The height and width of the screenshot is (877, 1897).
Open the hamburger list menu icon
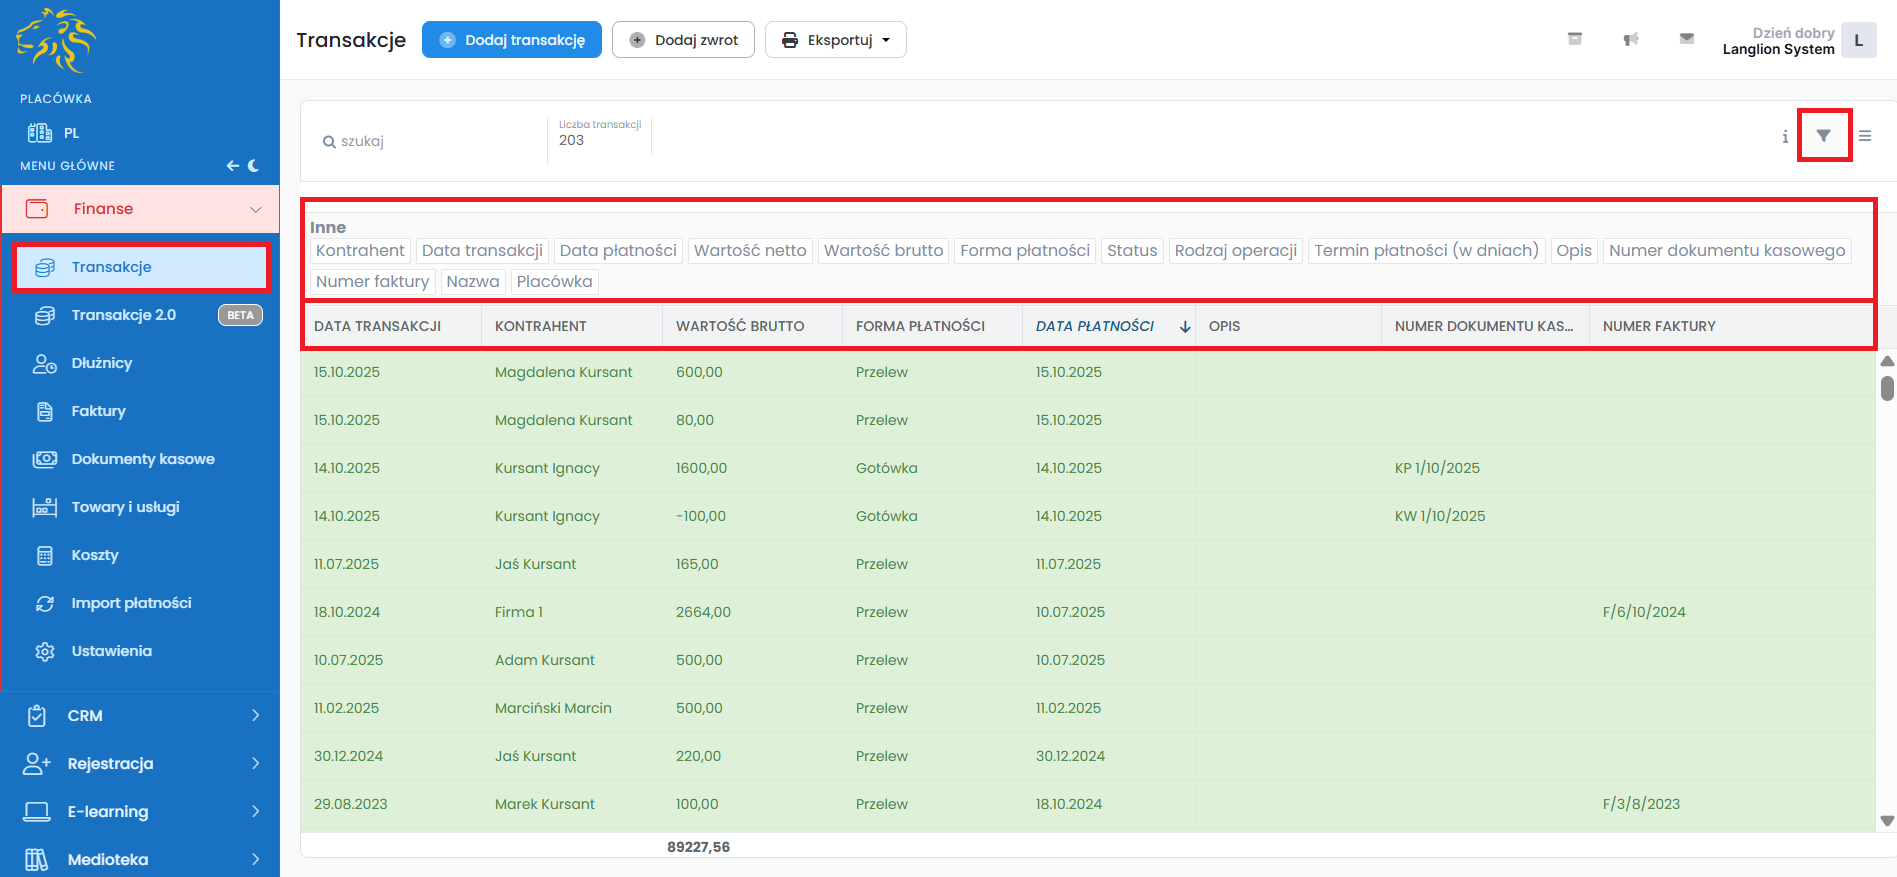1865,136
